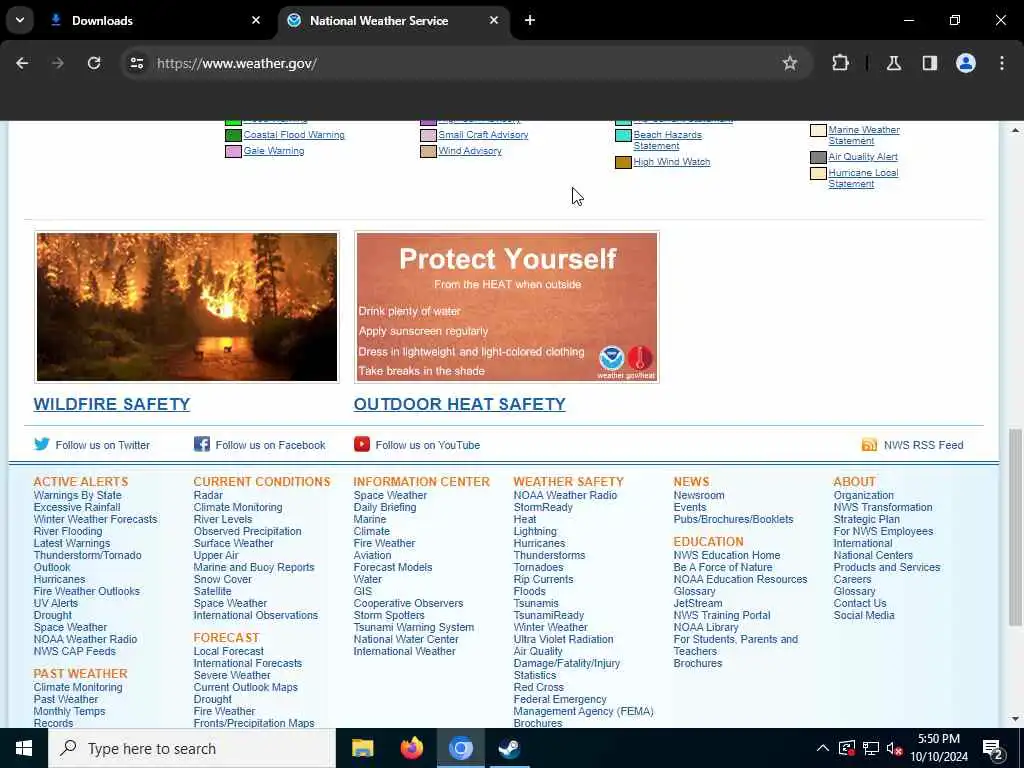
Task: Click the Gale Warning pink swatch
Action: [233, 152]
